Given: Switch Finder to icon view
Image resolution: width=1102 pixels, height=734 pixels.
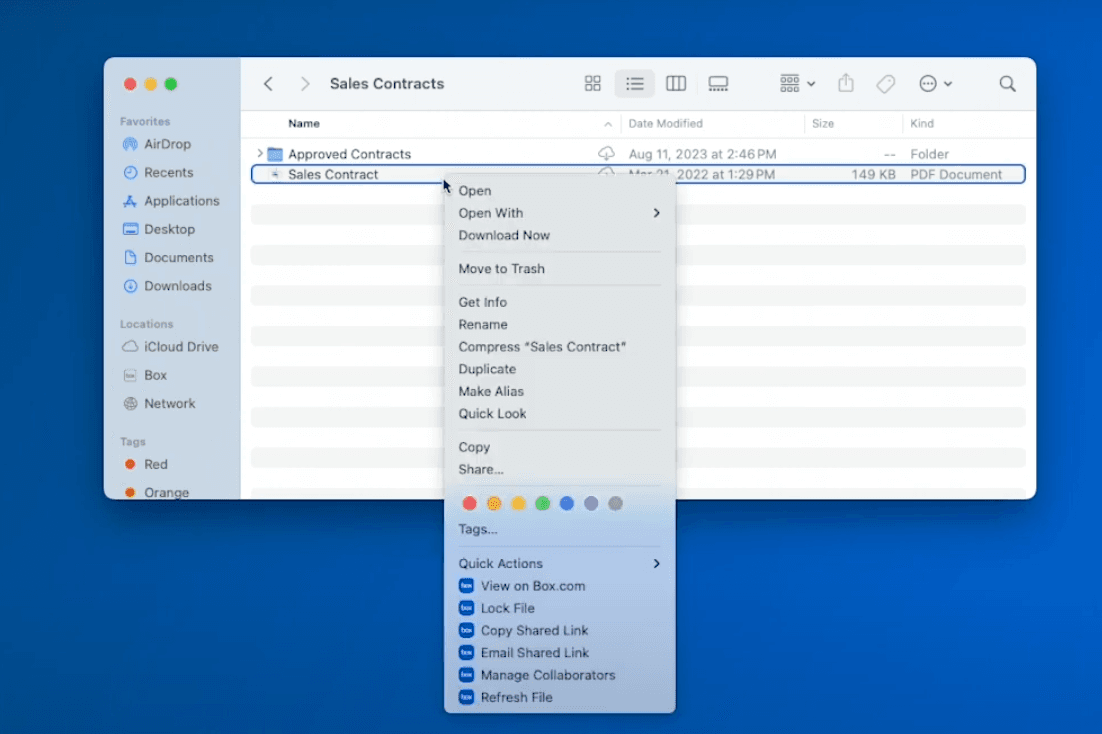Looking at the screenshot, I should [593, 84].
